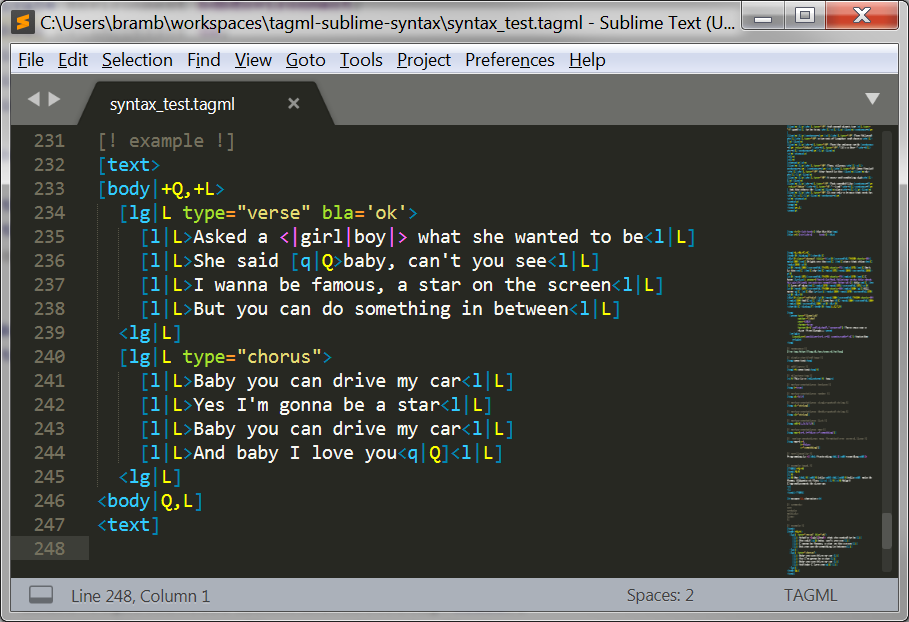The width and height of the screenshot is (909, 622).
Task: Click the minimap code preview
Action: [830, 348]
